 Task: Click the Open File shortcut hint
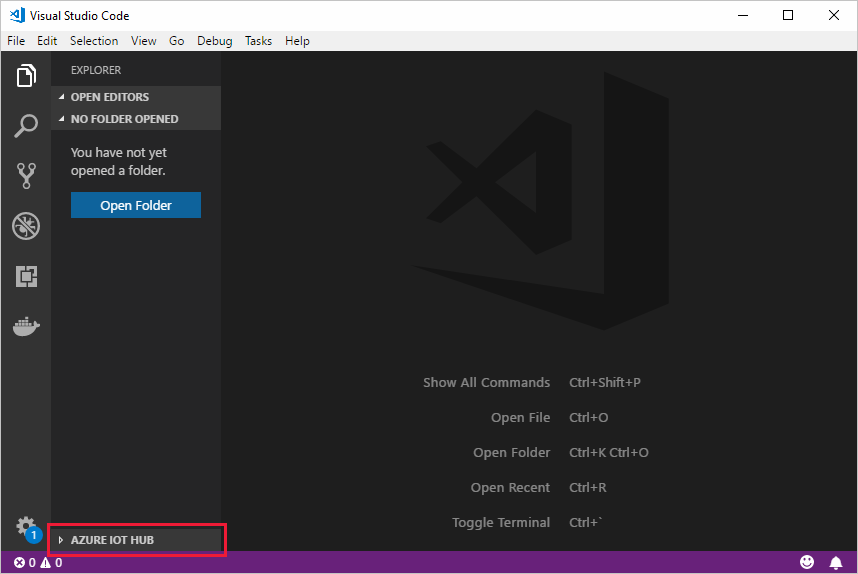click(x=549, y=418)
